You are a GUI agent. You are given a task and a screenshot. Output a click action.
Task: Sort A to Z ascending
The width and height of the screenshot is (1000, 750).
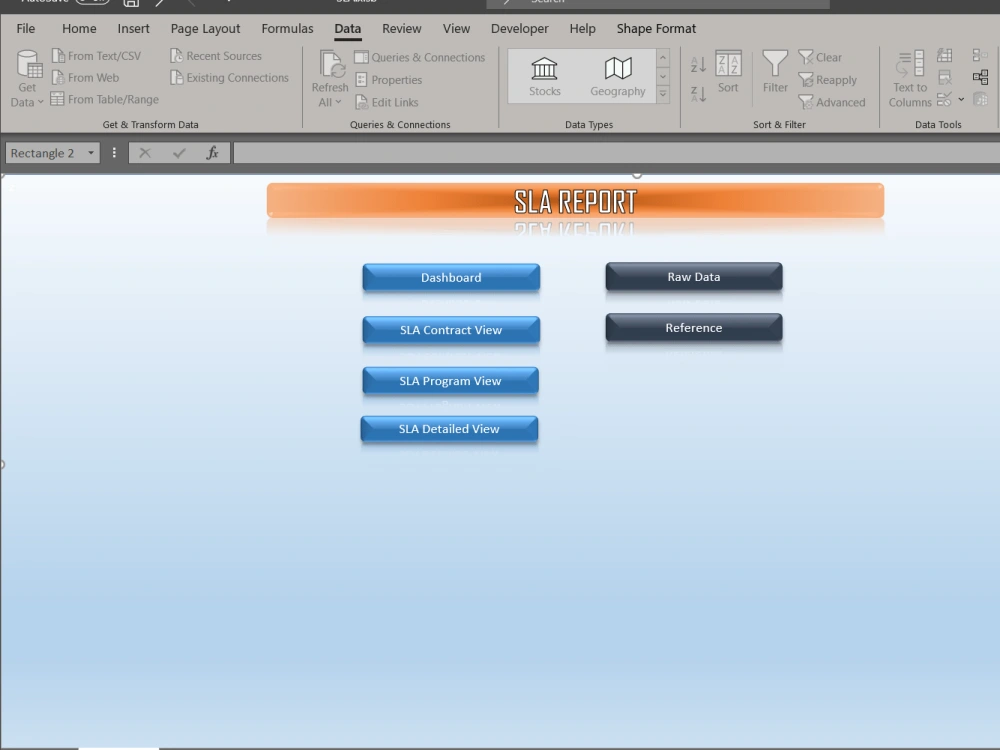(697, 63)
